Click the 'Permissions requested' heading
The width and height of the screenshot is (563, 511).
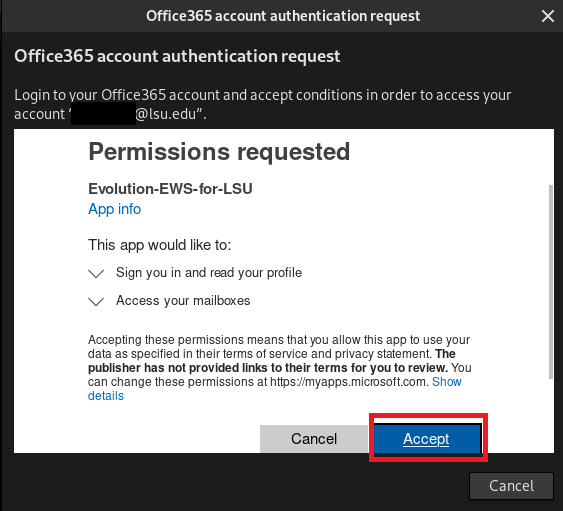[x=219, y=152]
